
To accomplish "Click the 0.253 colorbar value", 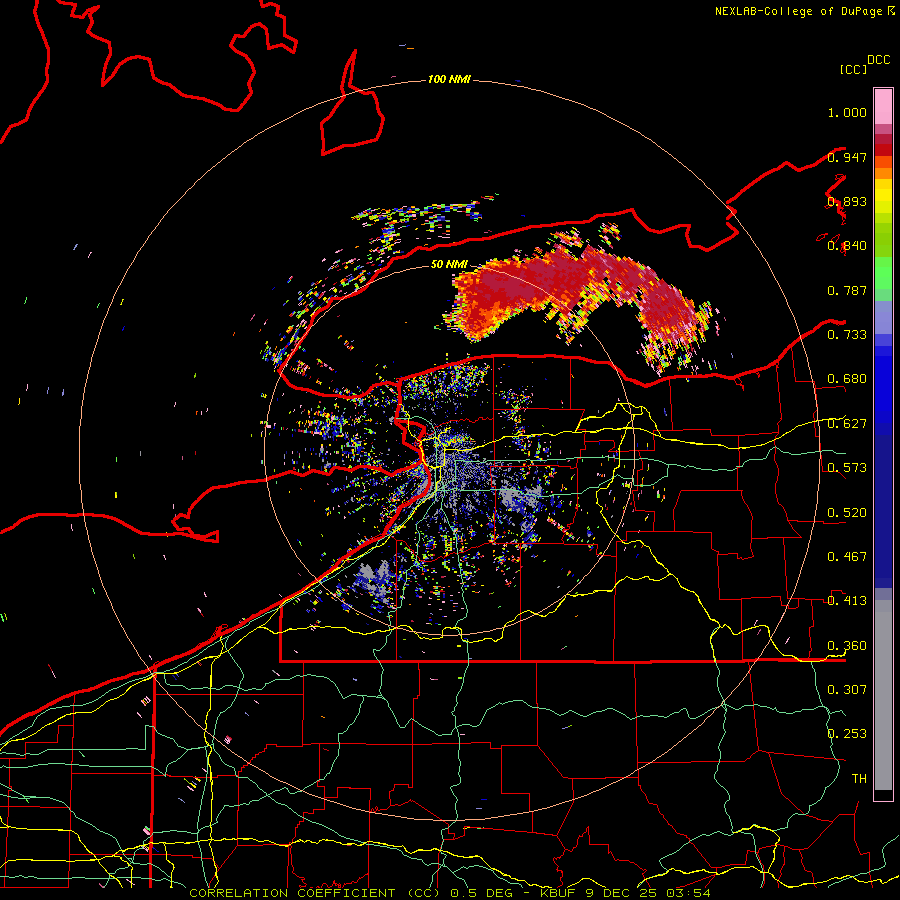I will (847, 734).
